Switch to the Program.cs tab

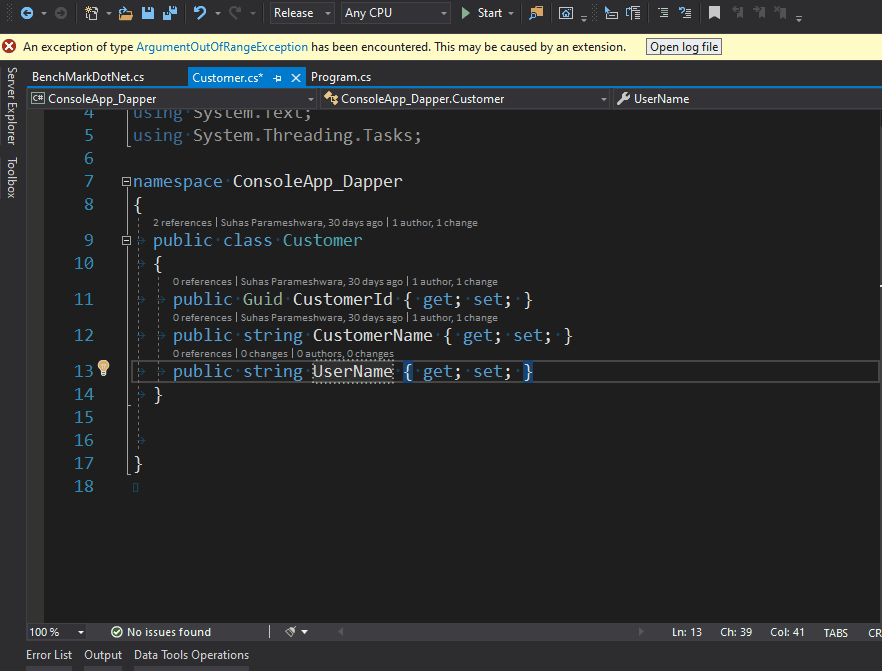[x=341, y=77]
